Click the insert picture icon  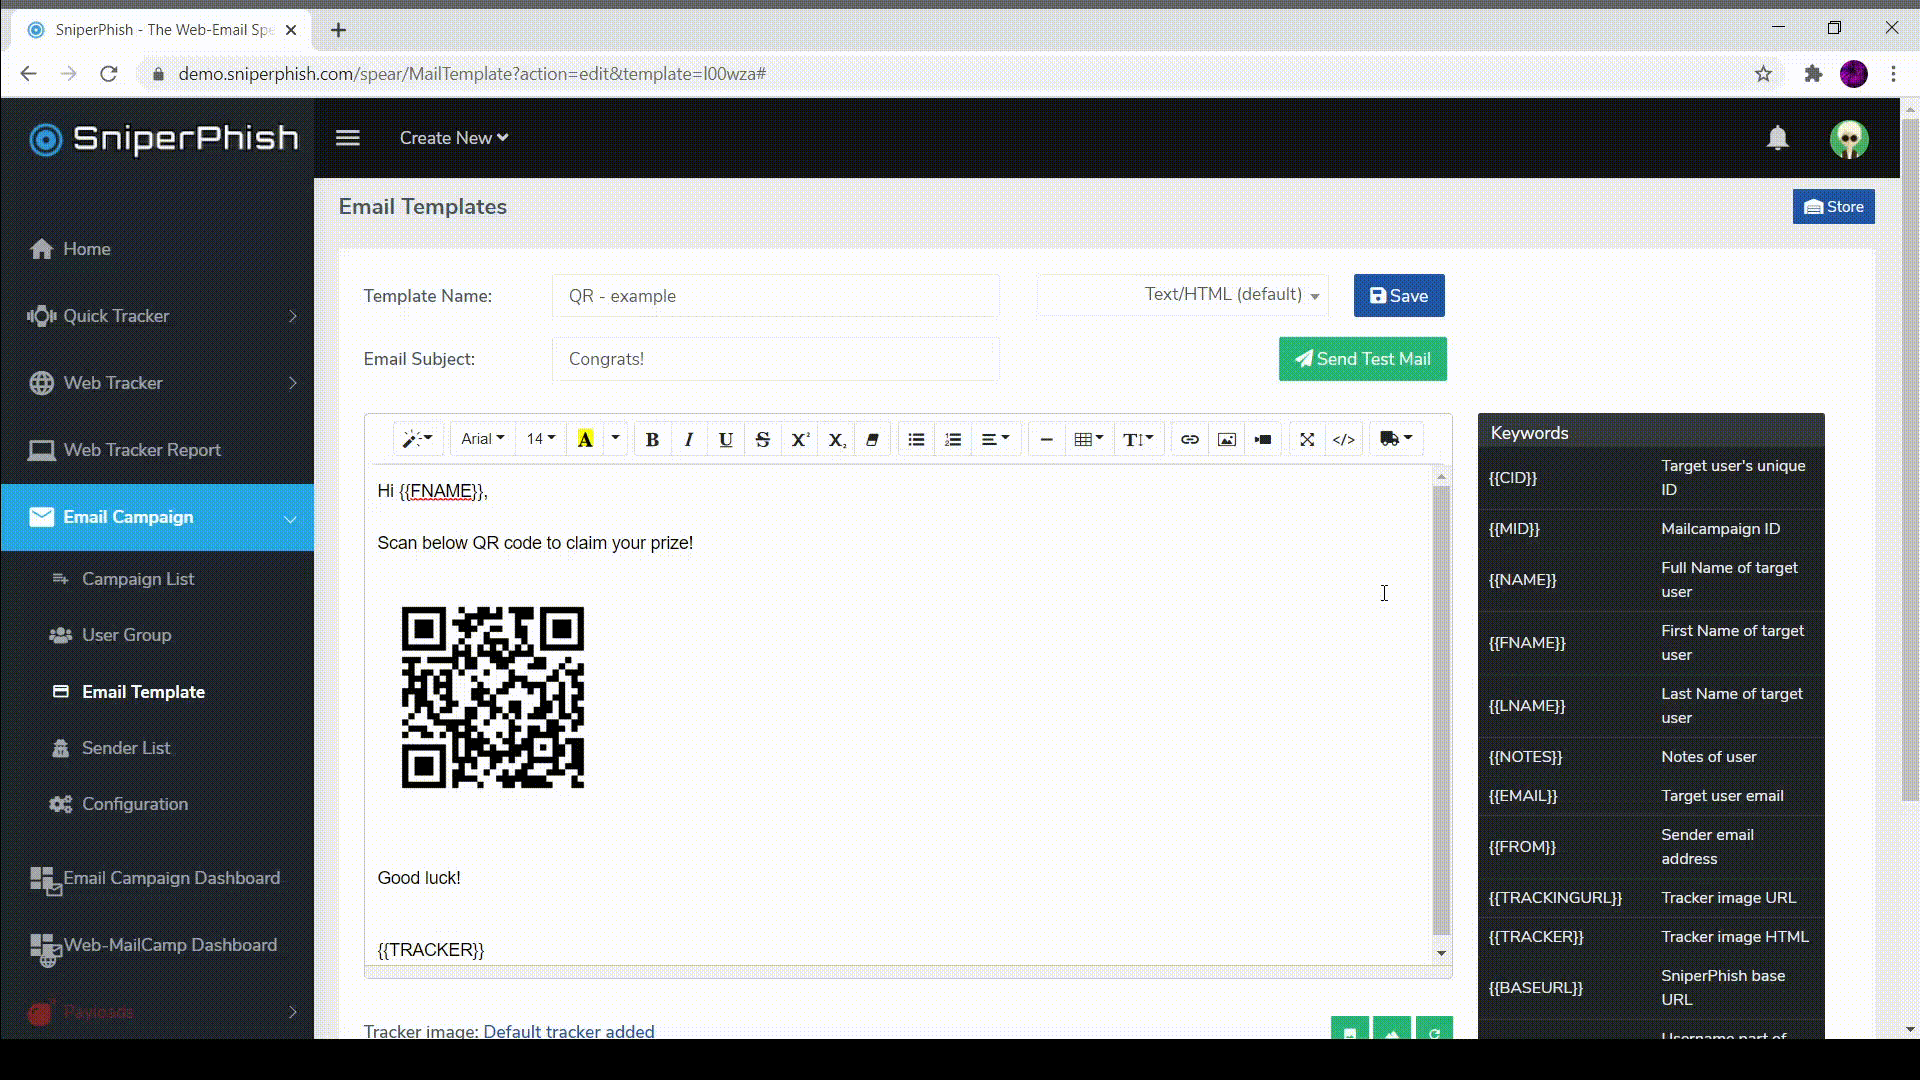coord(1226,439)
